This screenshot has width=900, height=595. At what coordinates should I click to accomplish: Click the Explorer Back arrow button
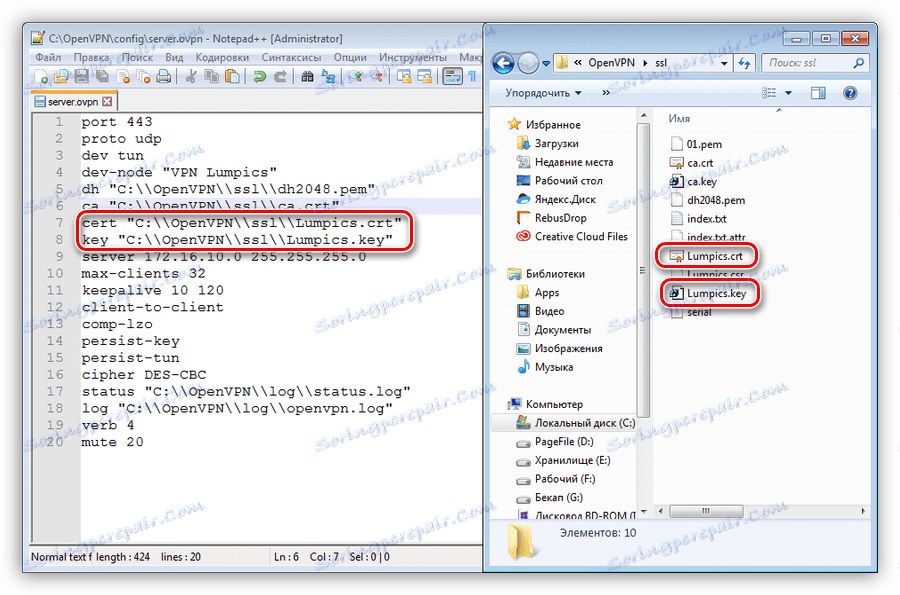(503, 63)
